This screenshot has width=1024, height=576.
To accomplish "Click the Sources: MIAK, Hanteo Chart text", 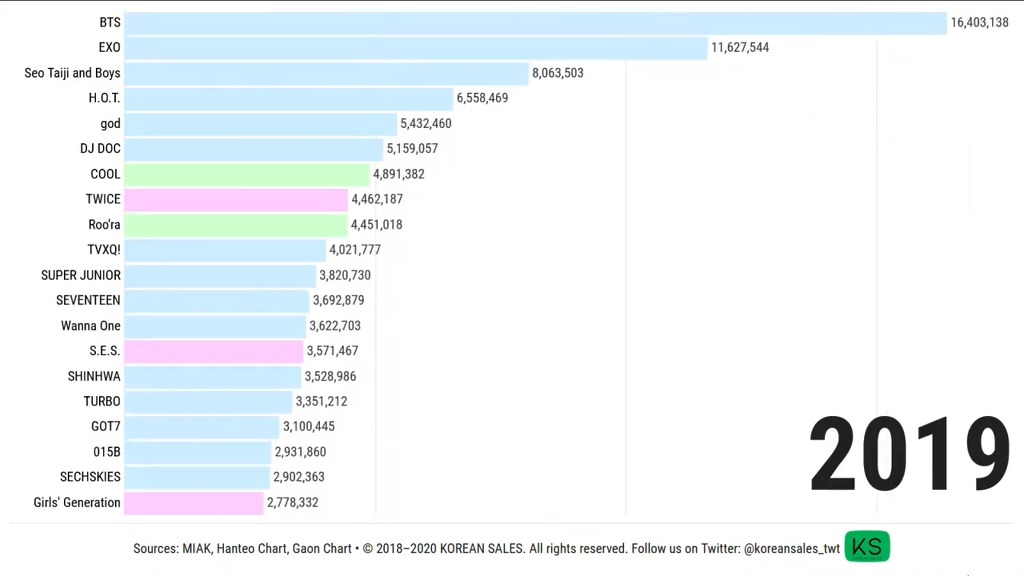I will click(211, 549).
